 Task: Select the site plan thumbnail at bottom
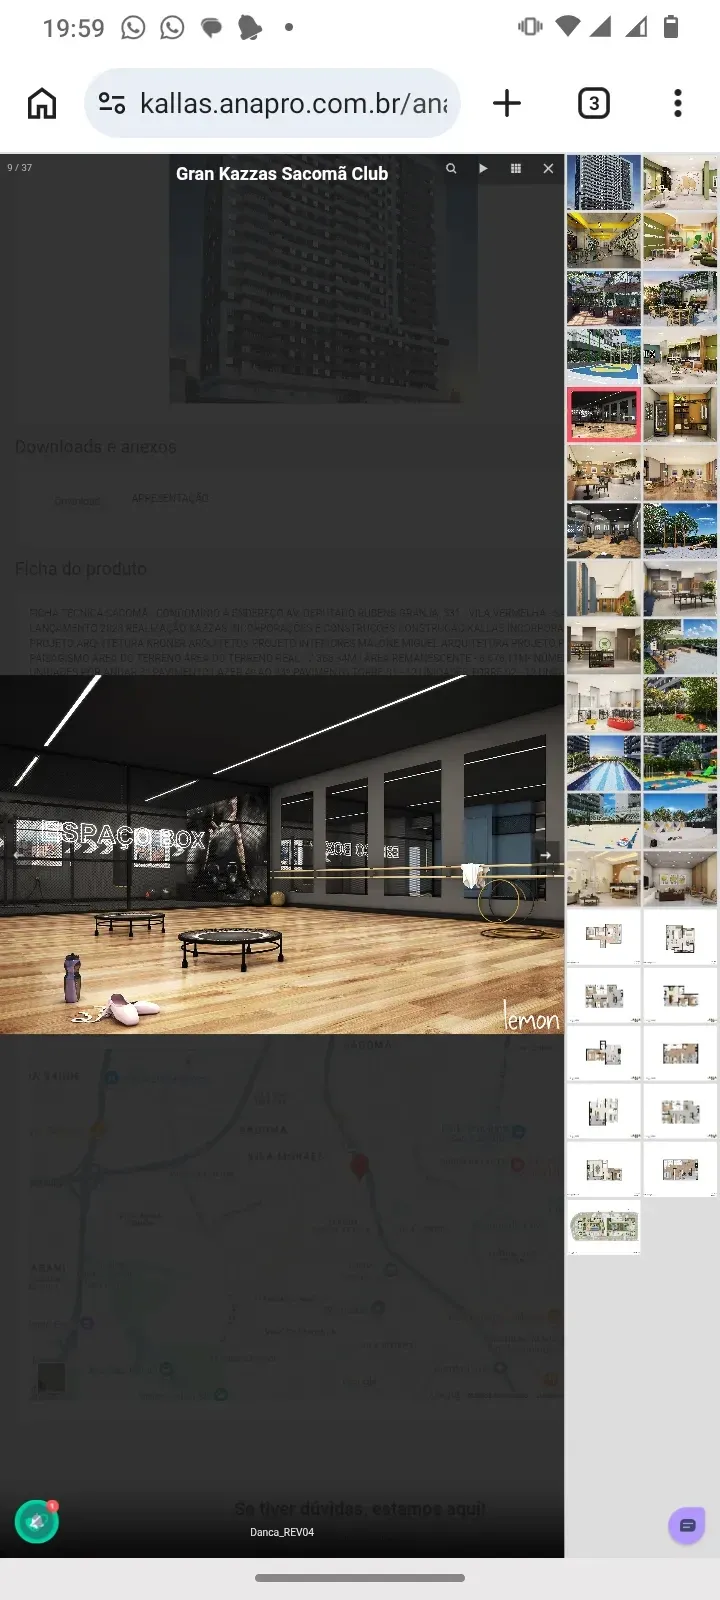(604, 1226)
